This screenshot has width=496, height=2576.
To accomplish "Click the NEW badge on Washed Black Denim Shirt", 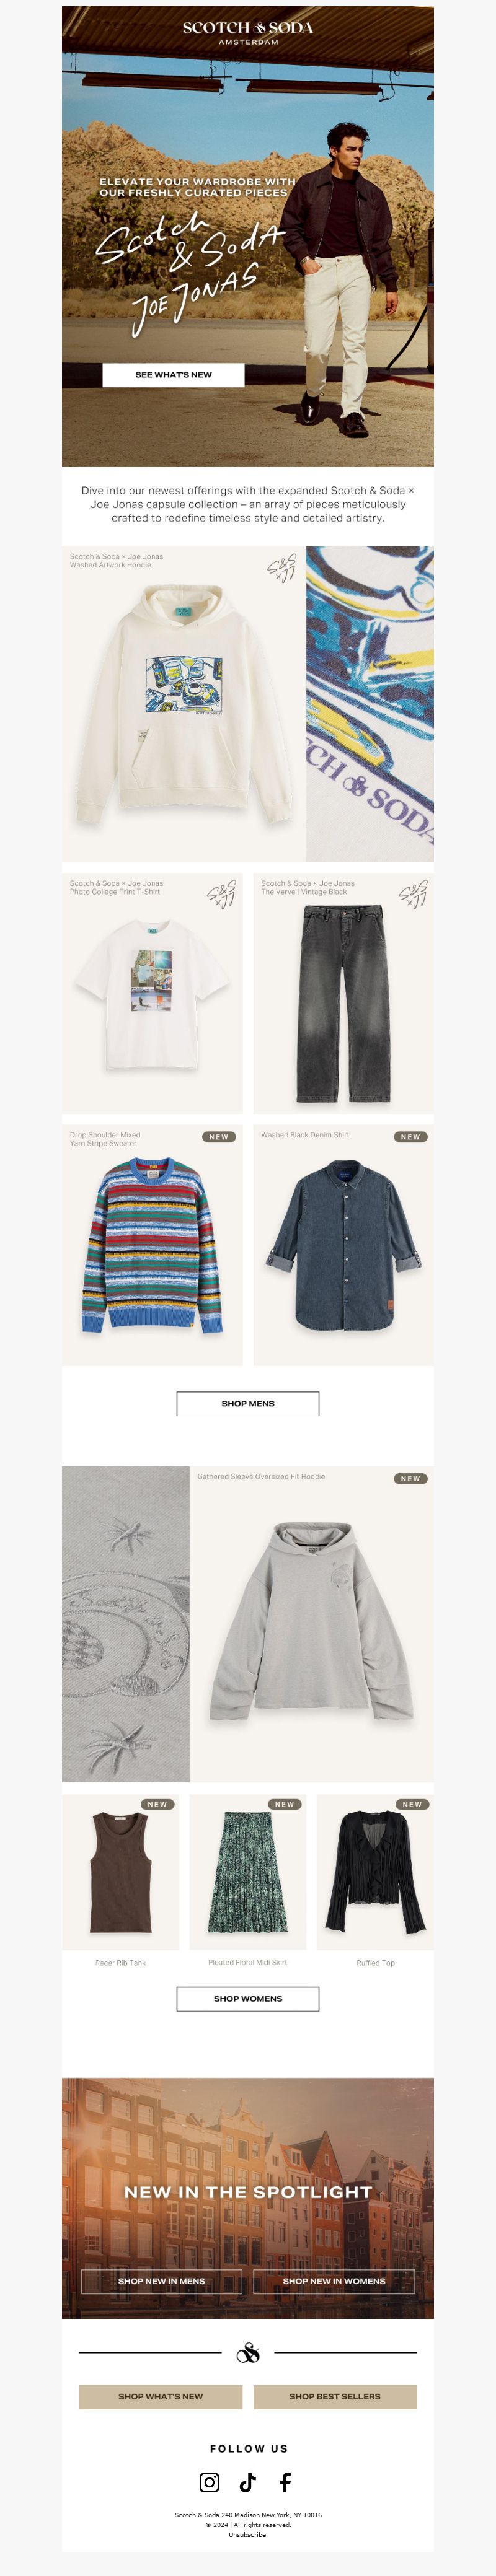I will click(410, 1137).
